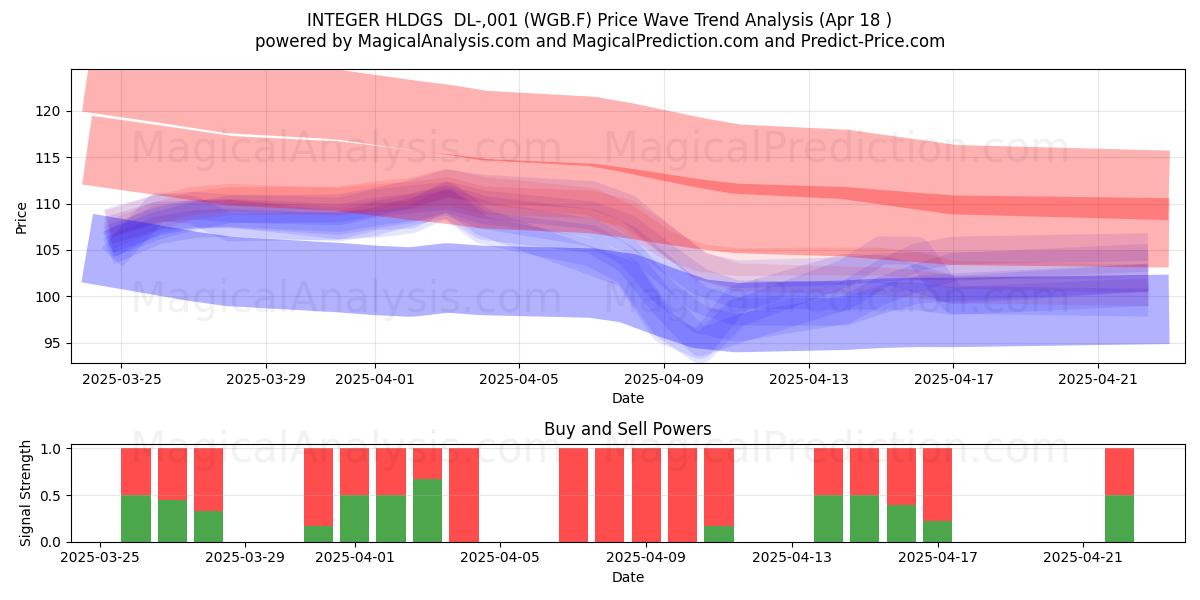Click the "Date" label under Buy and Sell Powers
Viewport: 1200px width, 600px height.
pos(628,577)
